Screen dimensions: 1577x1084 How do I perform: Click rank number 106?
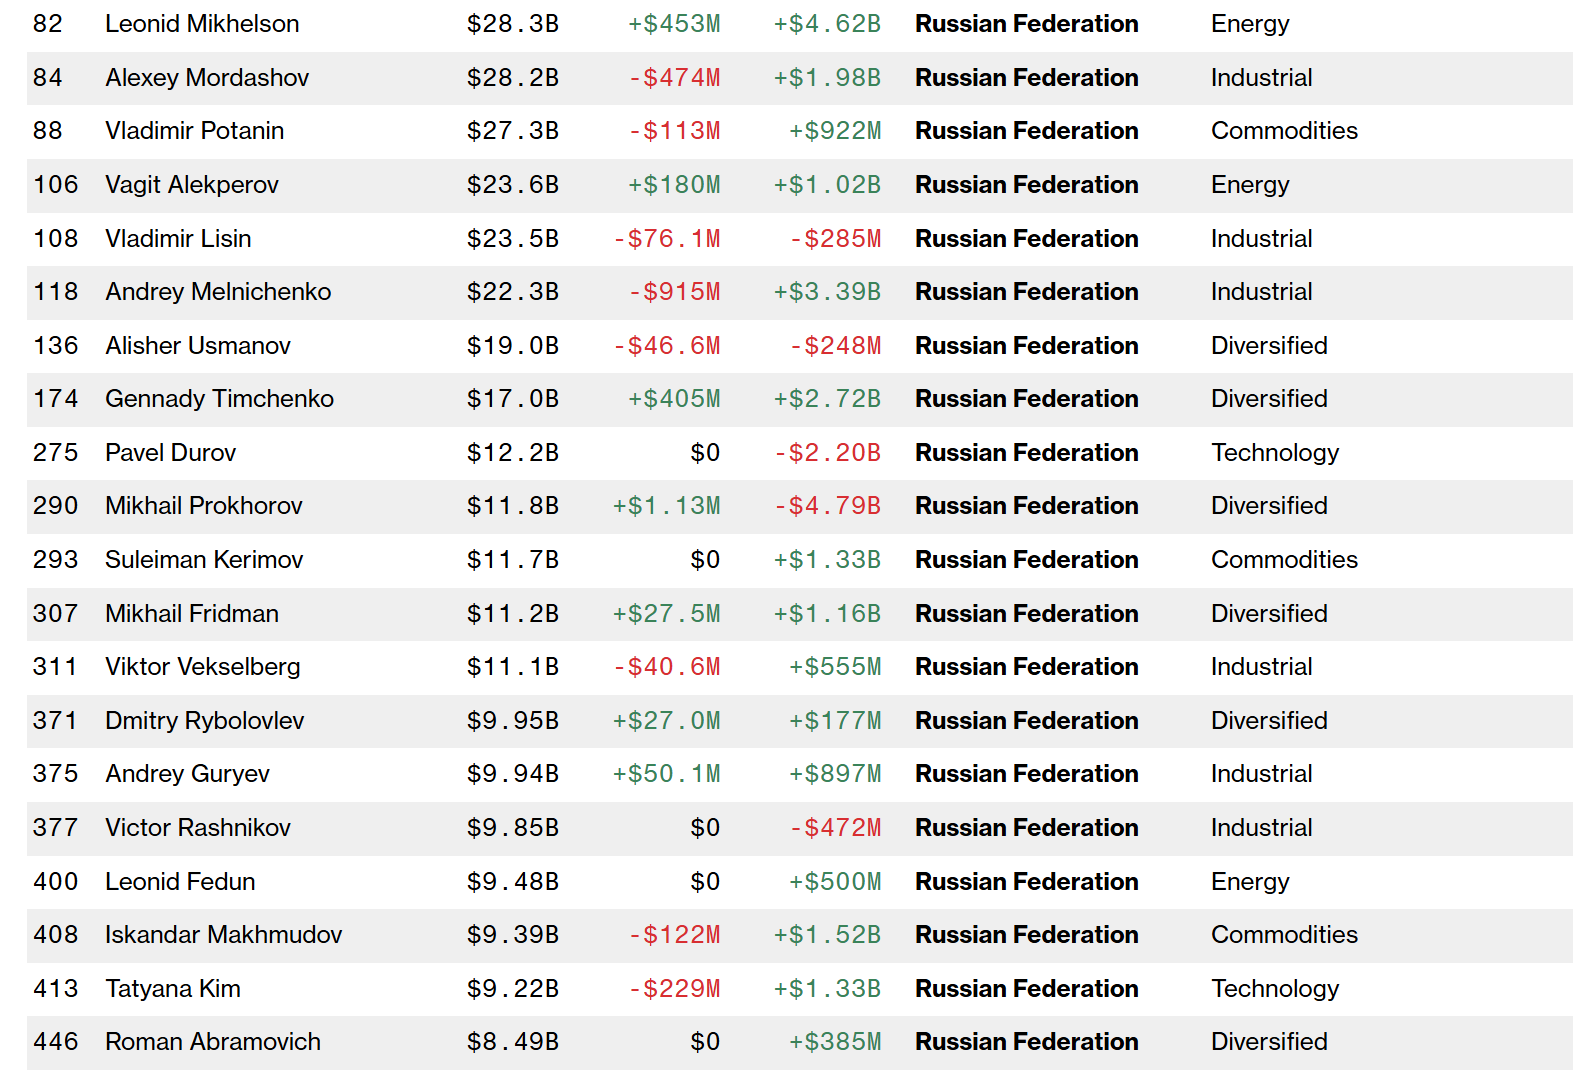56,185
